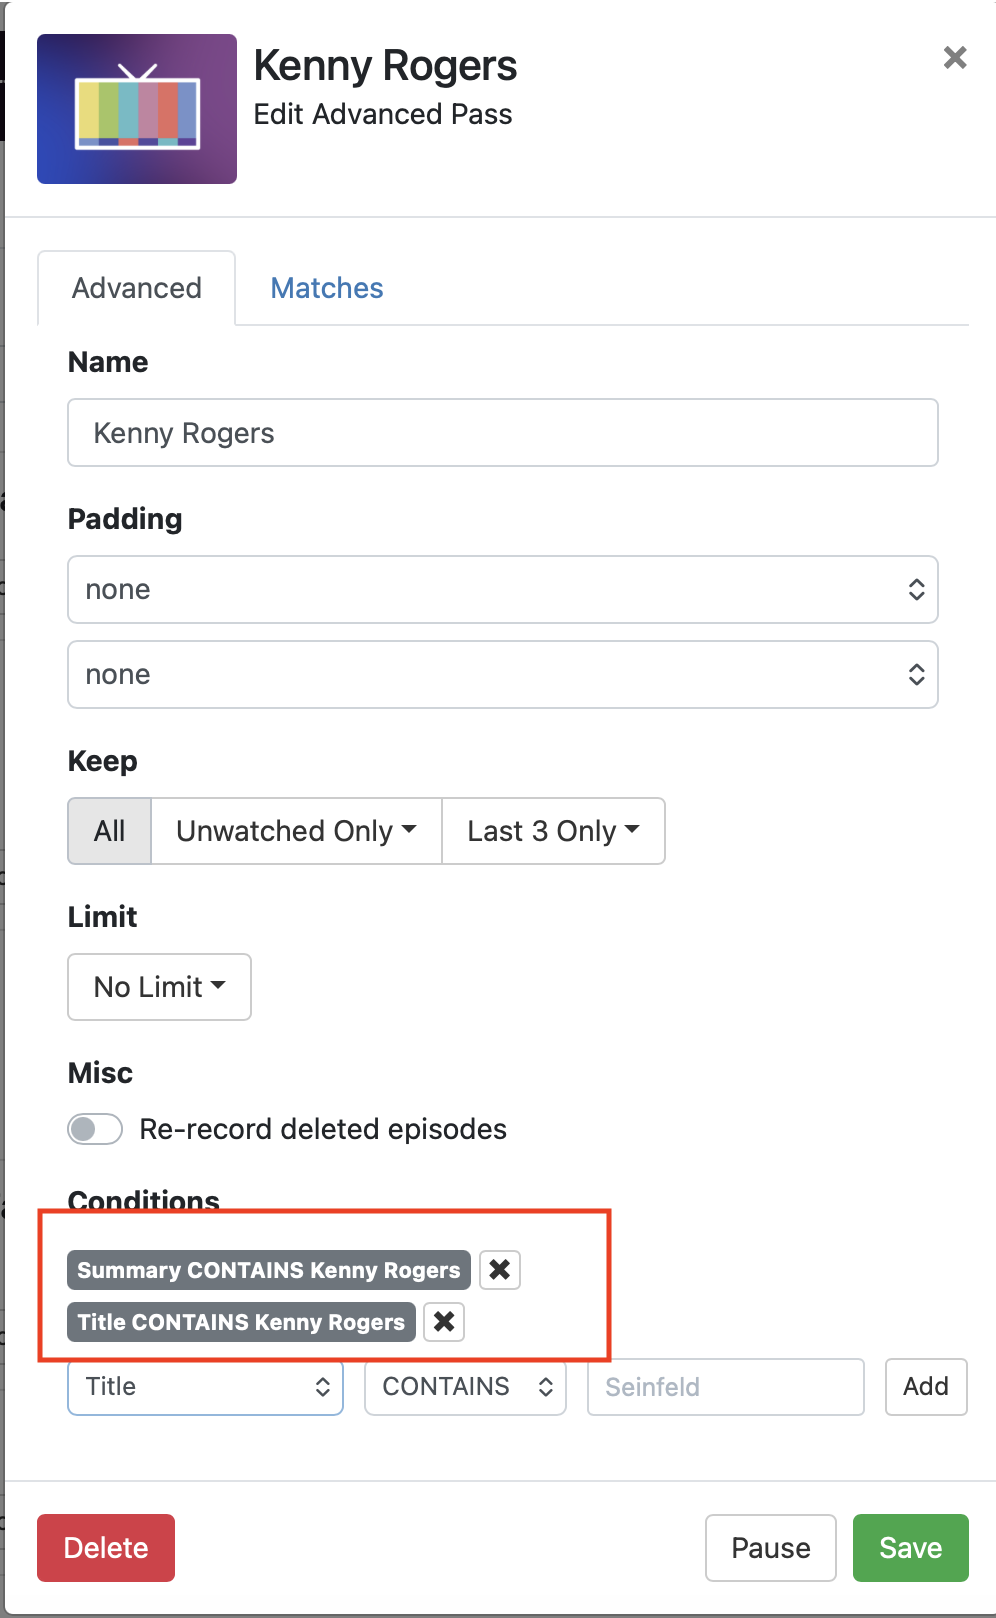
Task: Remove the Summary CONTAINS Kenny Rogers condition
Action: (500, 1270)
